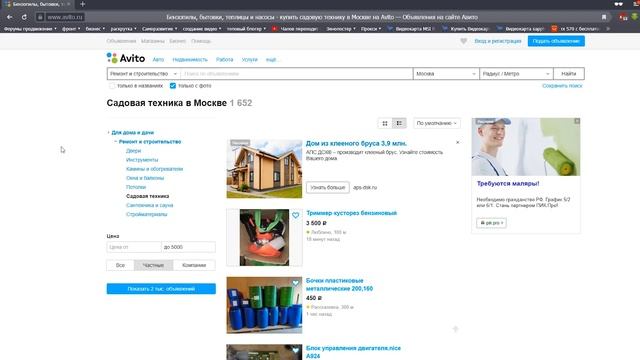Image resolution: width=640 pixels, height=360 pixels.
Task: Click 'Вход и регистрация' link
Action: 498,41
